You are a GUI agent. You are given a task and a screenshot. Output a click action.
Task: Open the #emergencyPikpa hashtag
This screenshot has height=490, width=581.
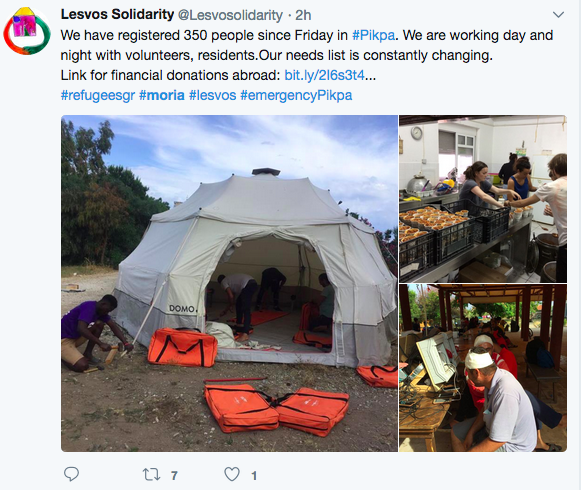[296, 95]
